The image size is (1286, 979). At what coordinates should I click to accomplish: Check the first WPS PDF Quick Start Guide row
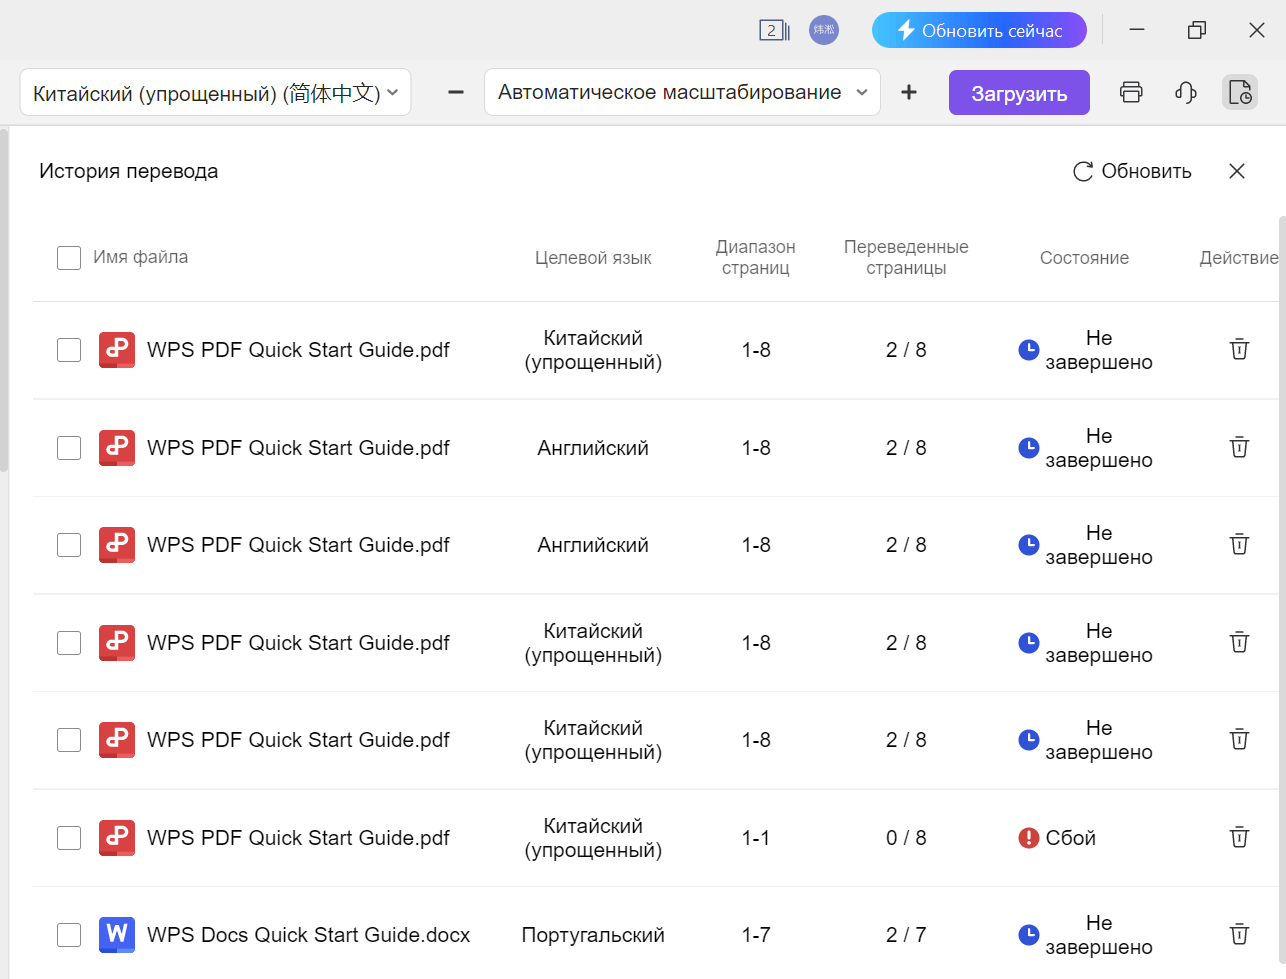point(68,349)
